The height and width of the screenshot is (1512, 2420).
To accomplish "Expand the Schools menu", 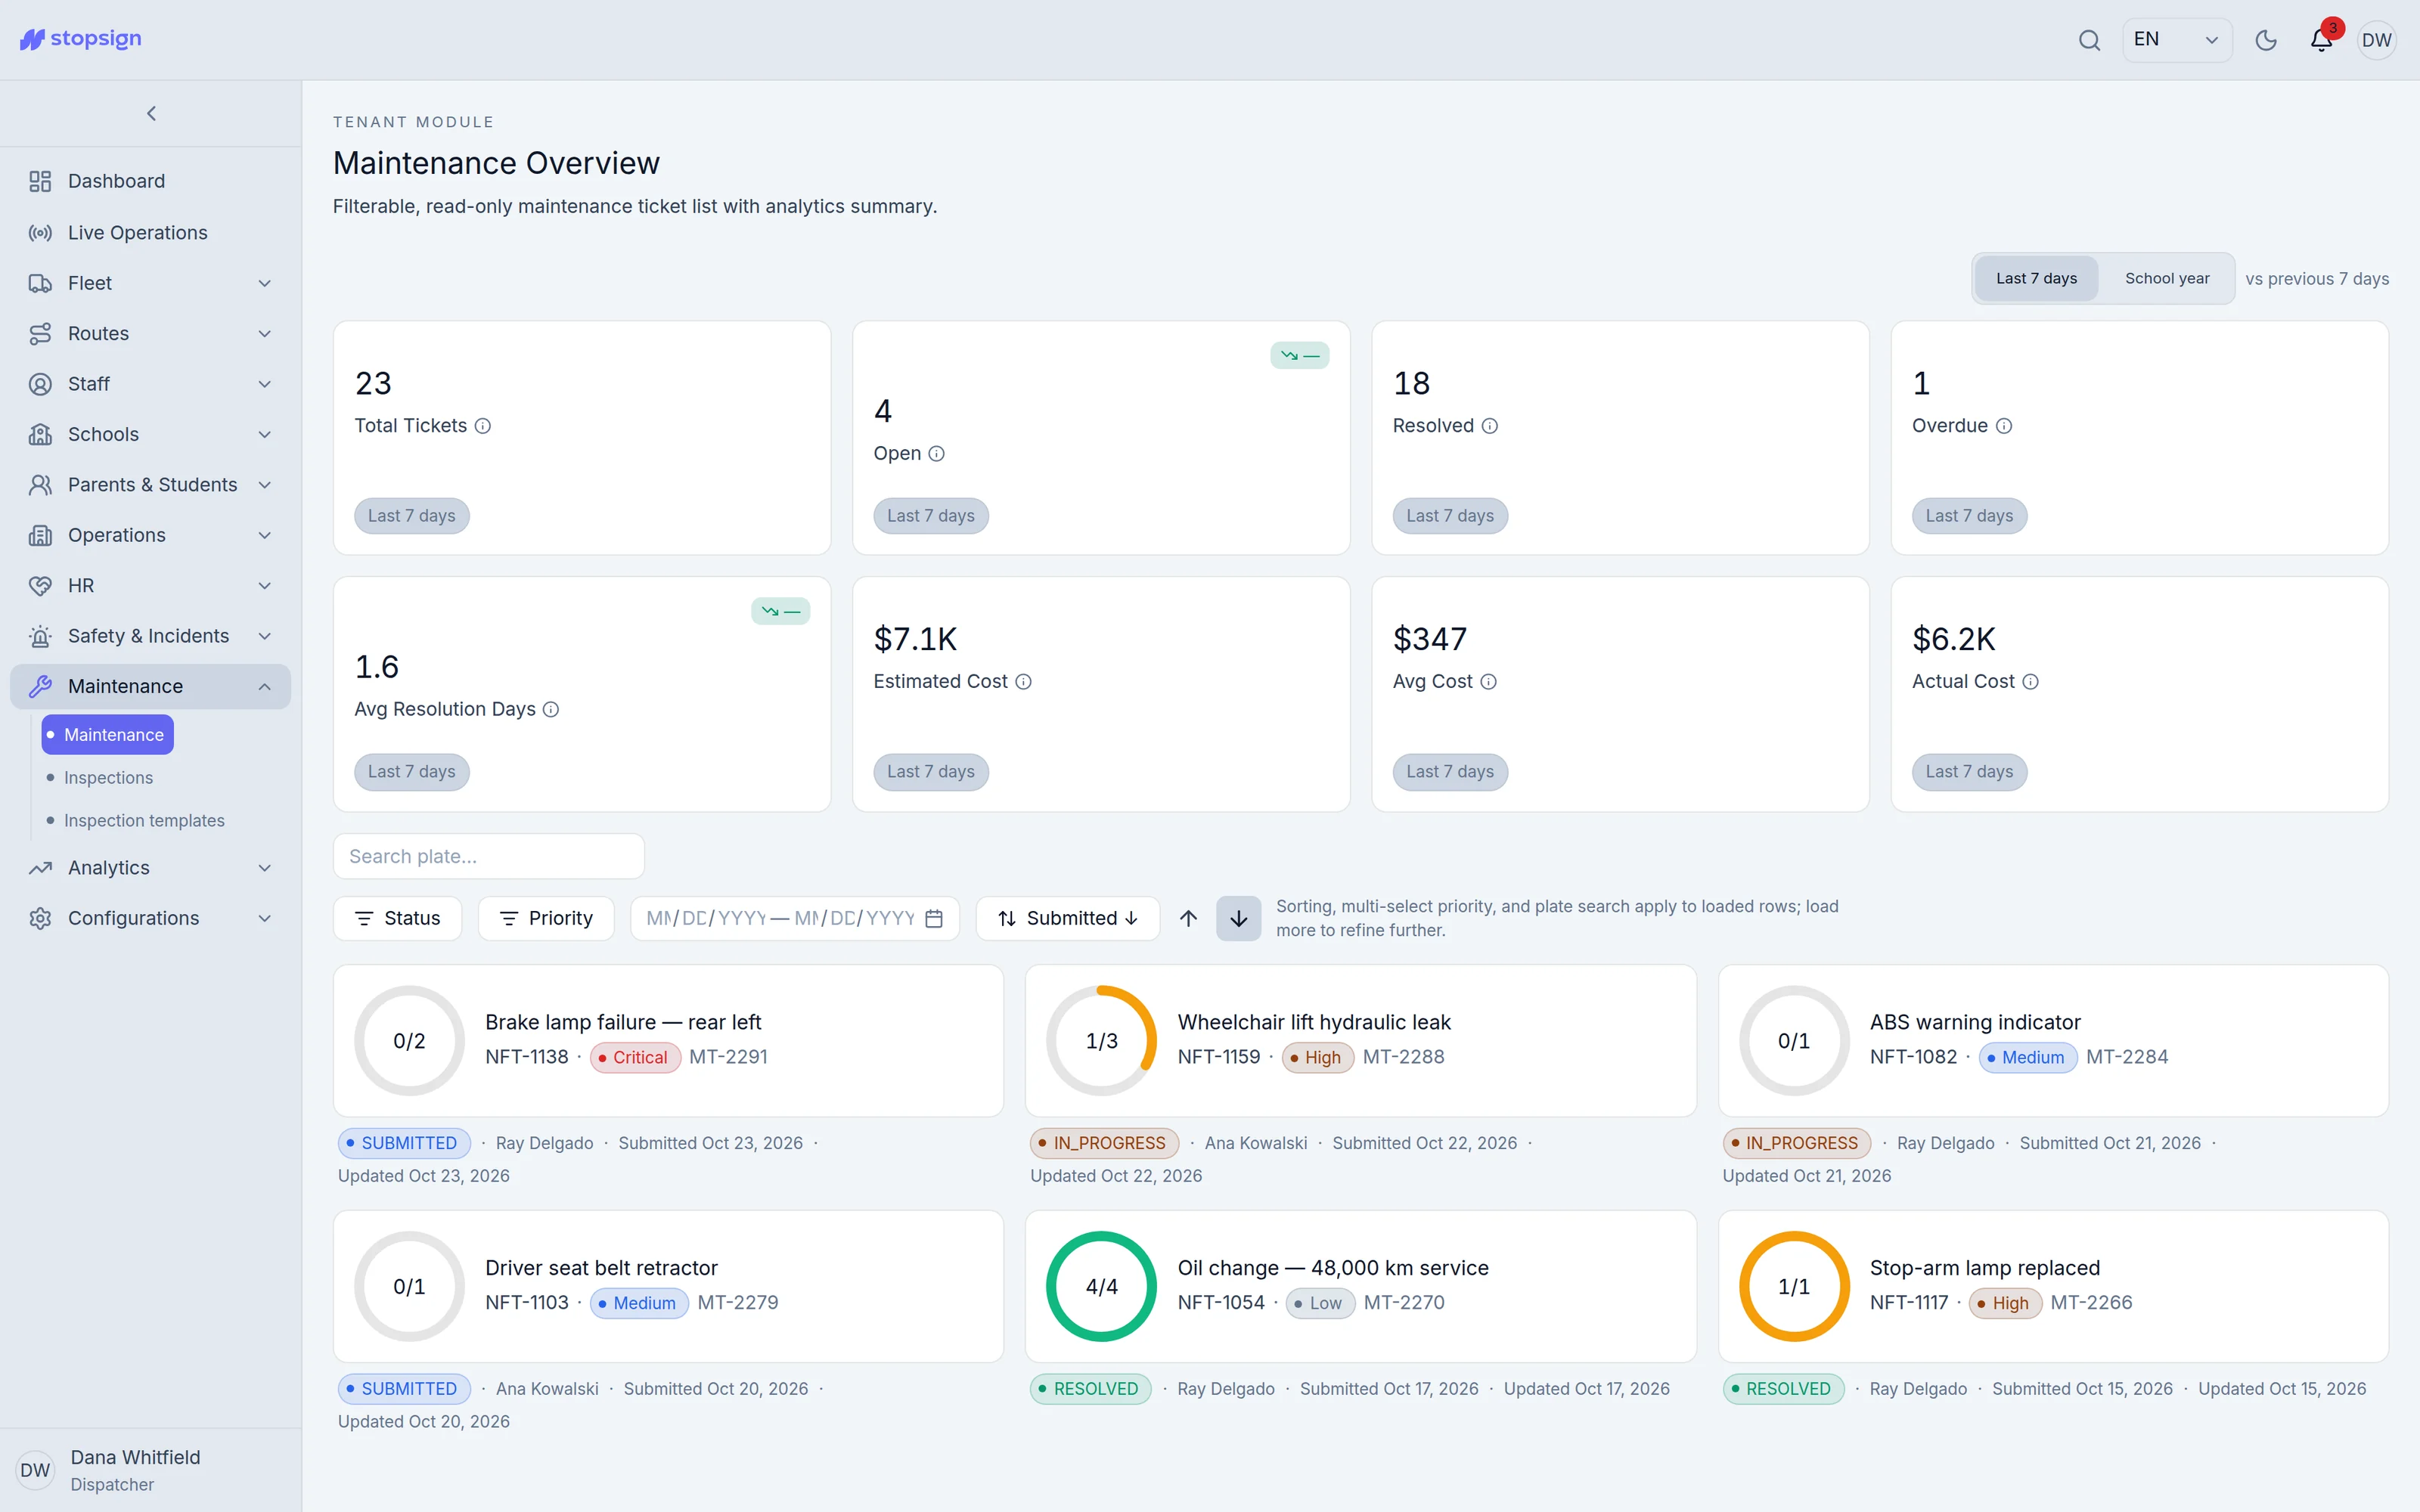I will coord(151,434).
